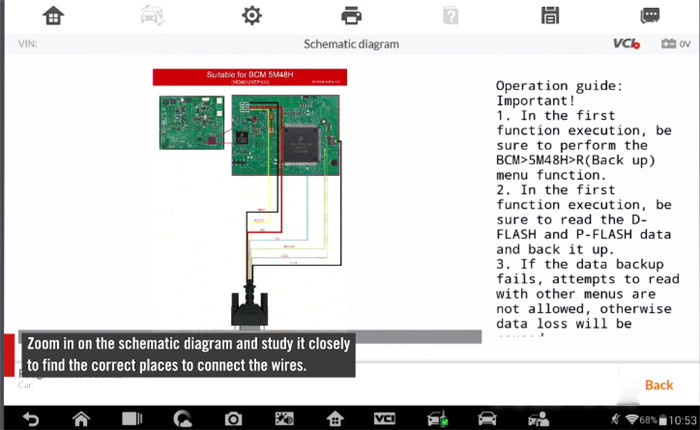Tap the VIN: label field
Screen dimensions: 700x430
[x=28, y=44]
